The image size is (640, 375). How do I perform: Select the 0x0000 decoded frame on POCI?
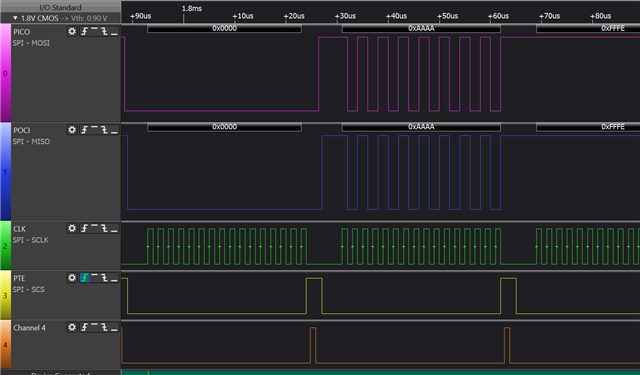click(224, 127)
